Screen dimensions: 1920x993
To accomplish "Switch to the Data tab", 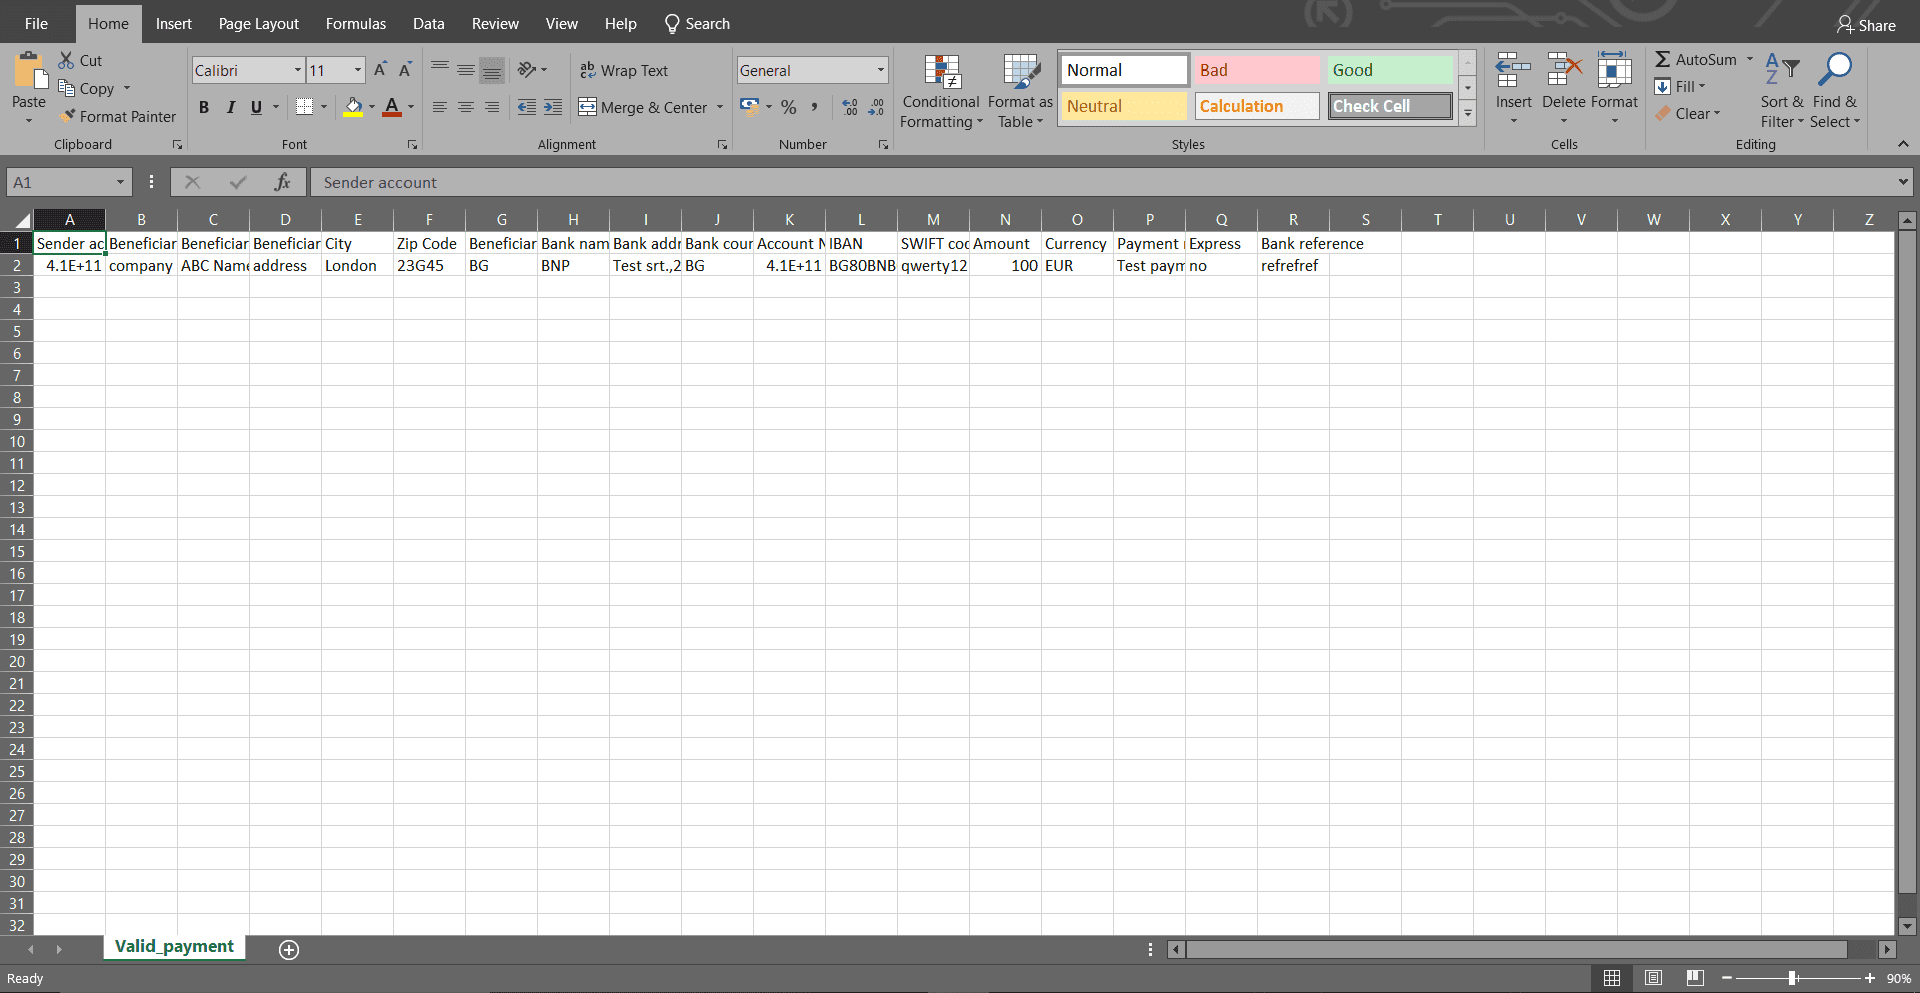I will pyautogui.click(x=429, y=23).
